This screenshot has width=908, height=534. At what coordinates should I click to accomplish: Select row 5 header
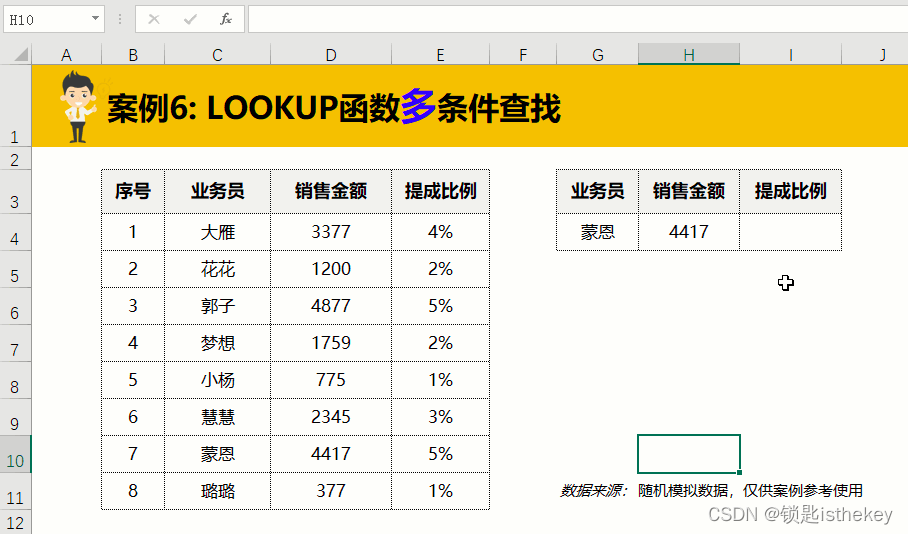click(16, 269)
